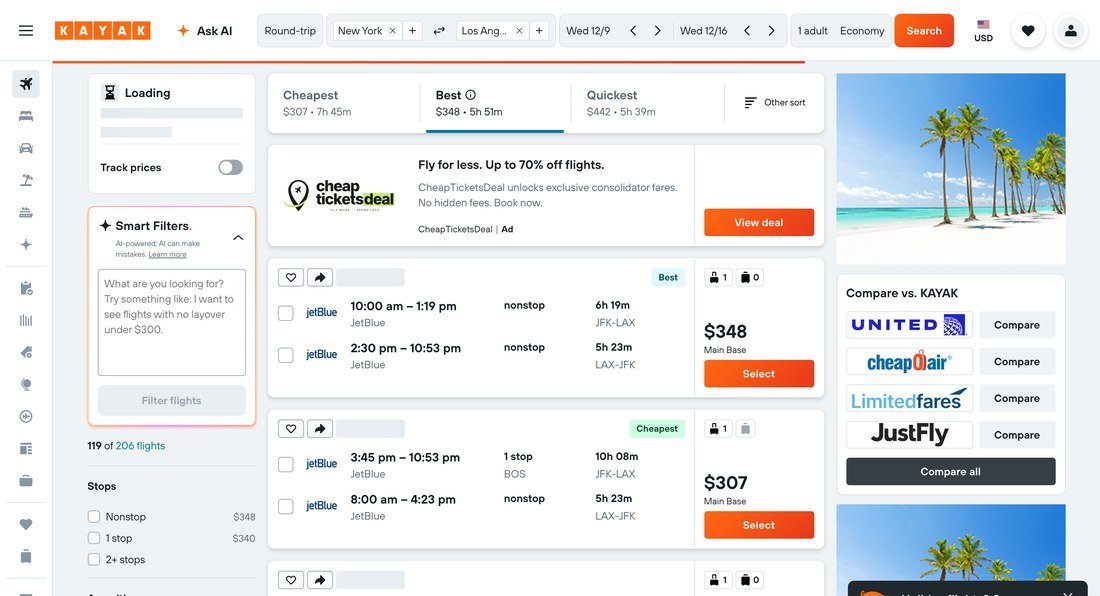Open the Economy cabin class dropdown
This screenshot has width=1100, height=596.
861,31
